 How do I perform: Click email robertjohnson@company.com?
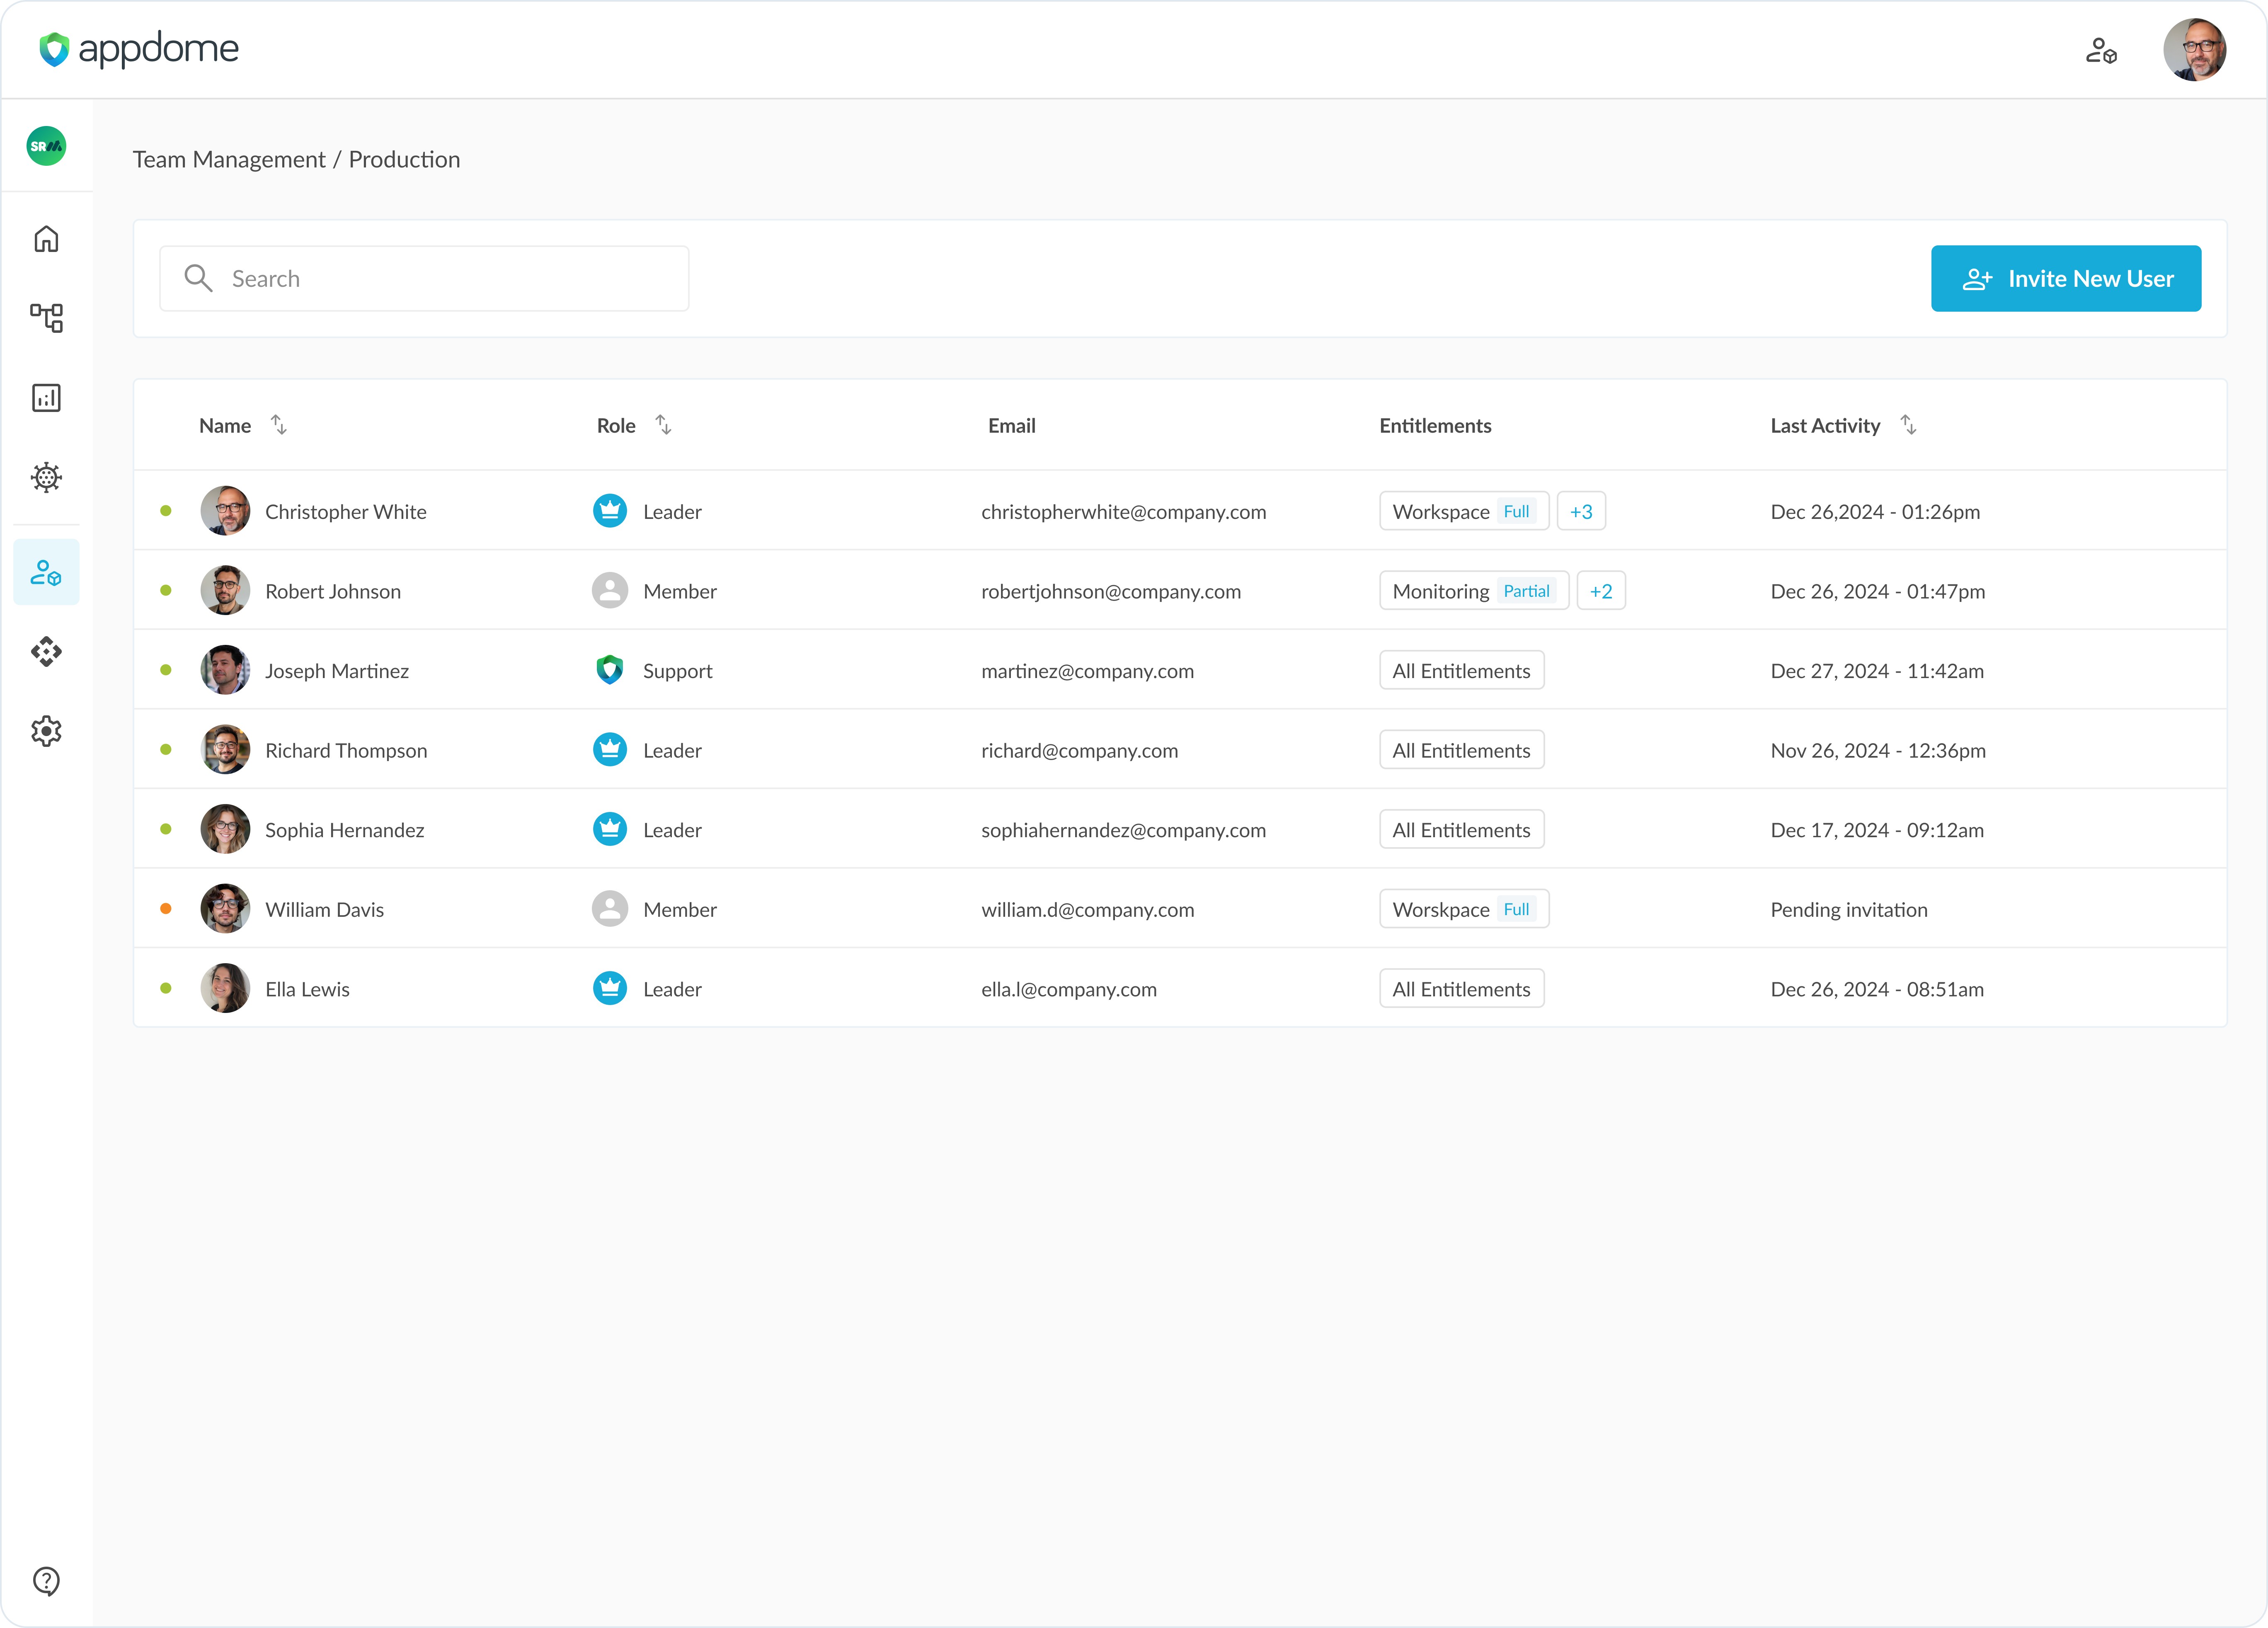click(x=1111, y=591)
